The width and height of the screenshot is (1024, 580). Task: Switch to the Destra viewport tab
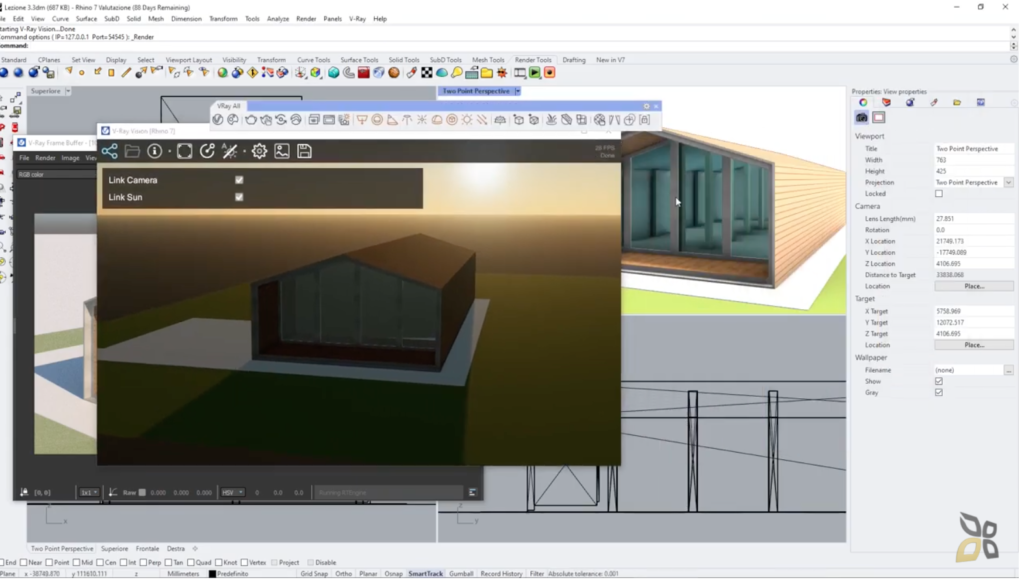pos(176,549)
